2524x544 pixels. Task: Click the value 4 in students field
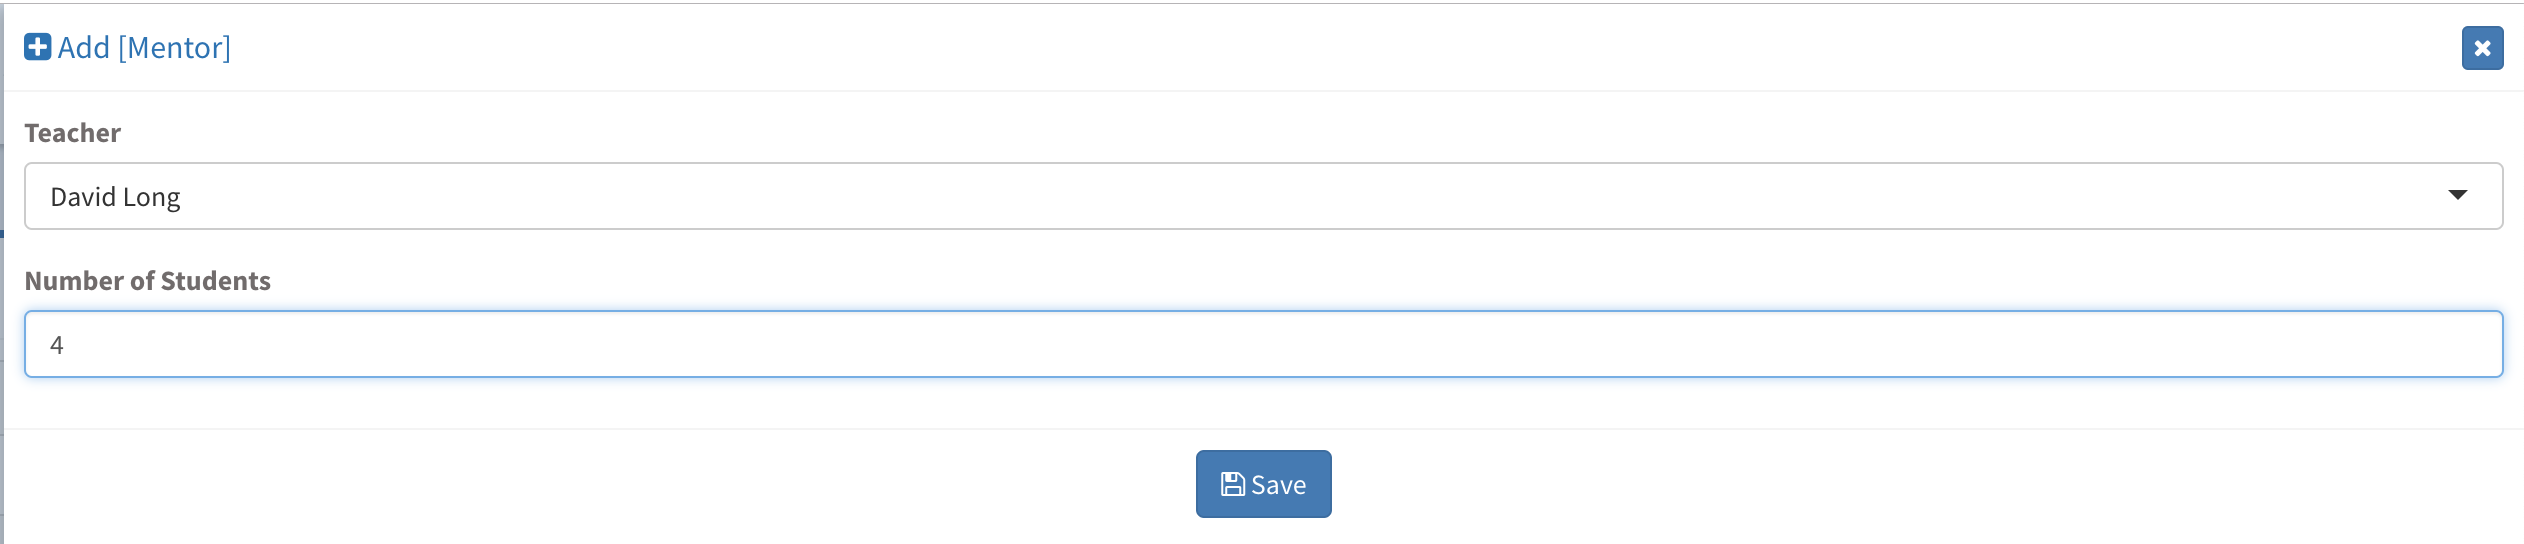point(57,345)
